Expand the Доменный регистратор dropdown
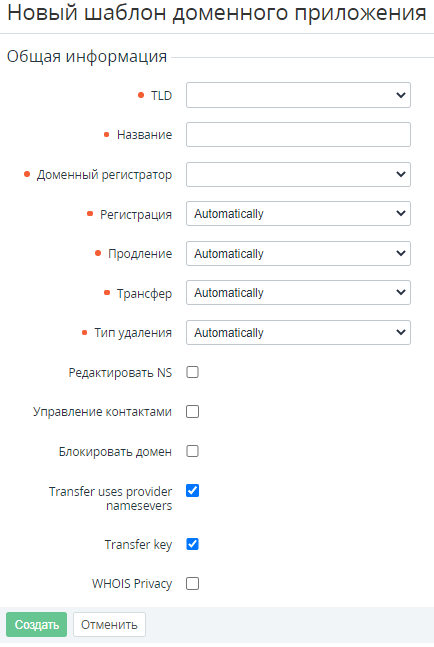 [298, 174]
